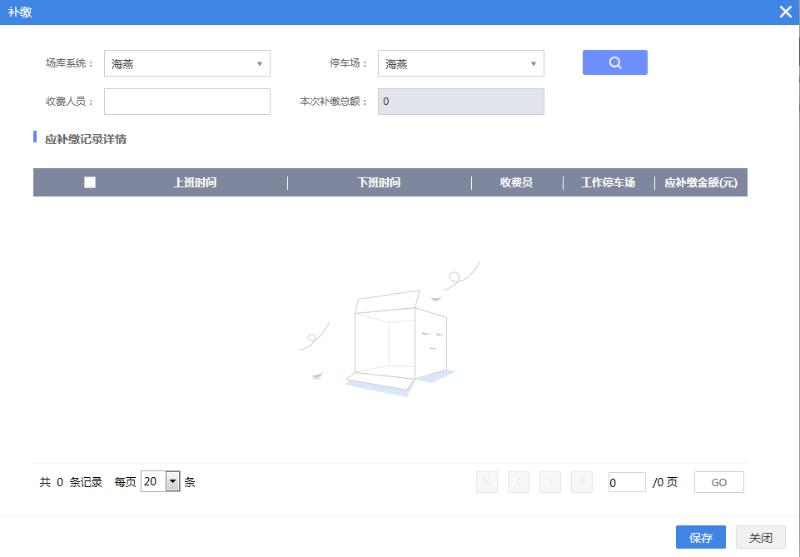Screen dimensions: 800x557
Task: Click the 工作停车场 column header
Action: click(x=608, y=183)
